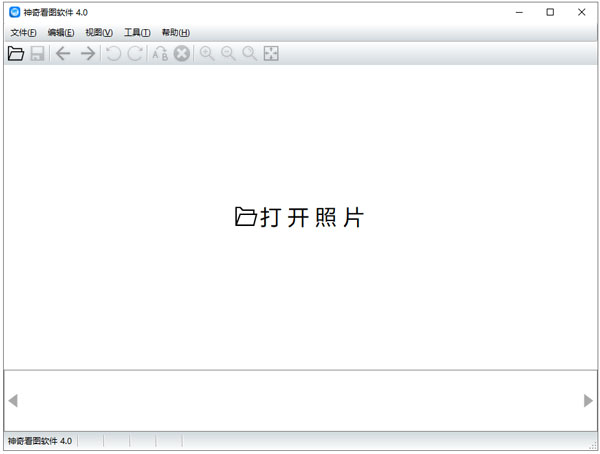Click the AB rename toolbar icon
Viewport: 600px width, 454px height.
click(x=160, y=54)
